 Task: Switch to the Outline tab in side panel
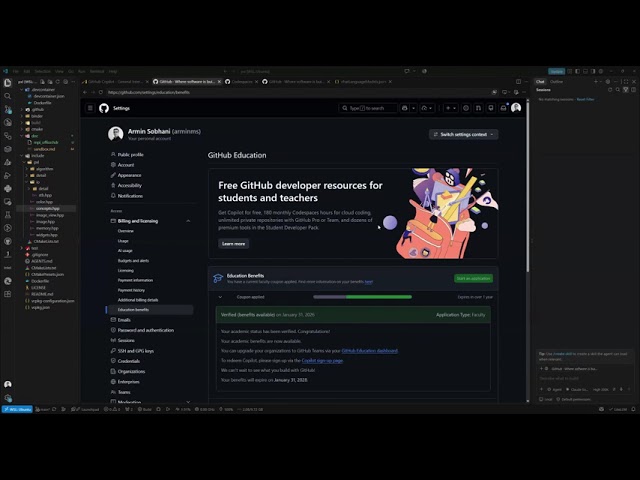pyautogui.click(x=556, y=82)
